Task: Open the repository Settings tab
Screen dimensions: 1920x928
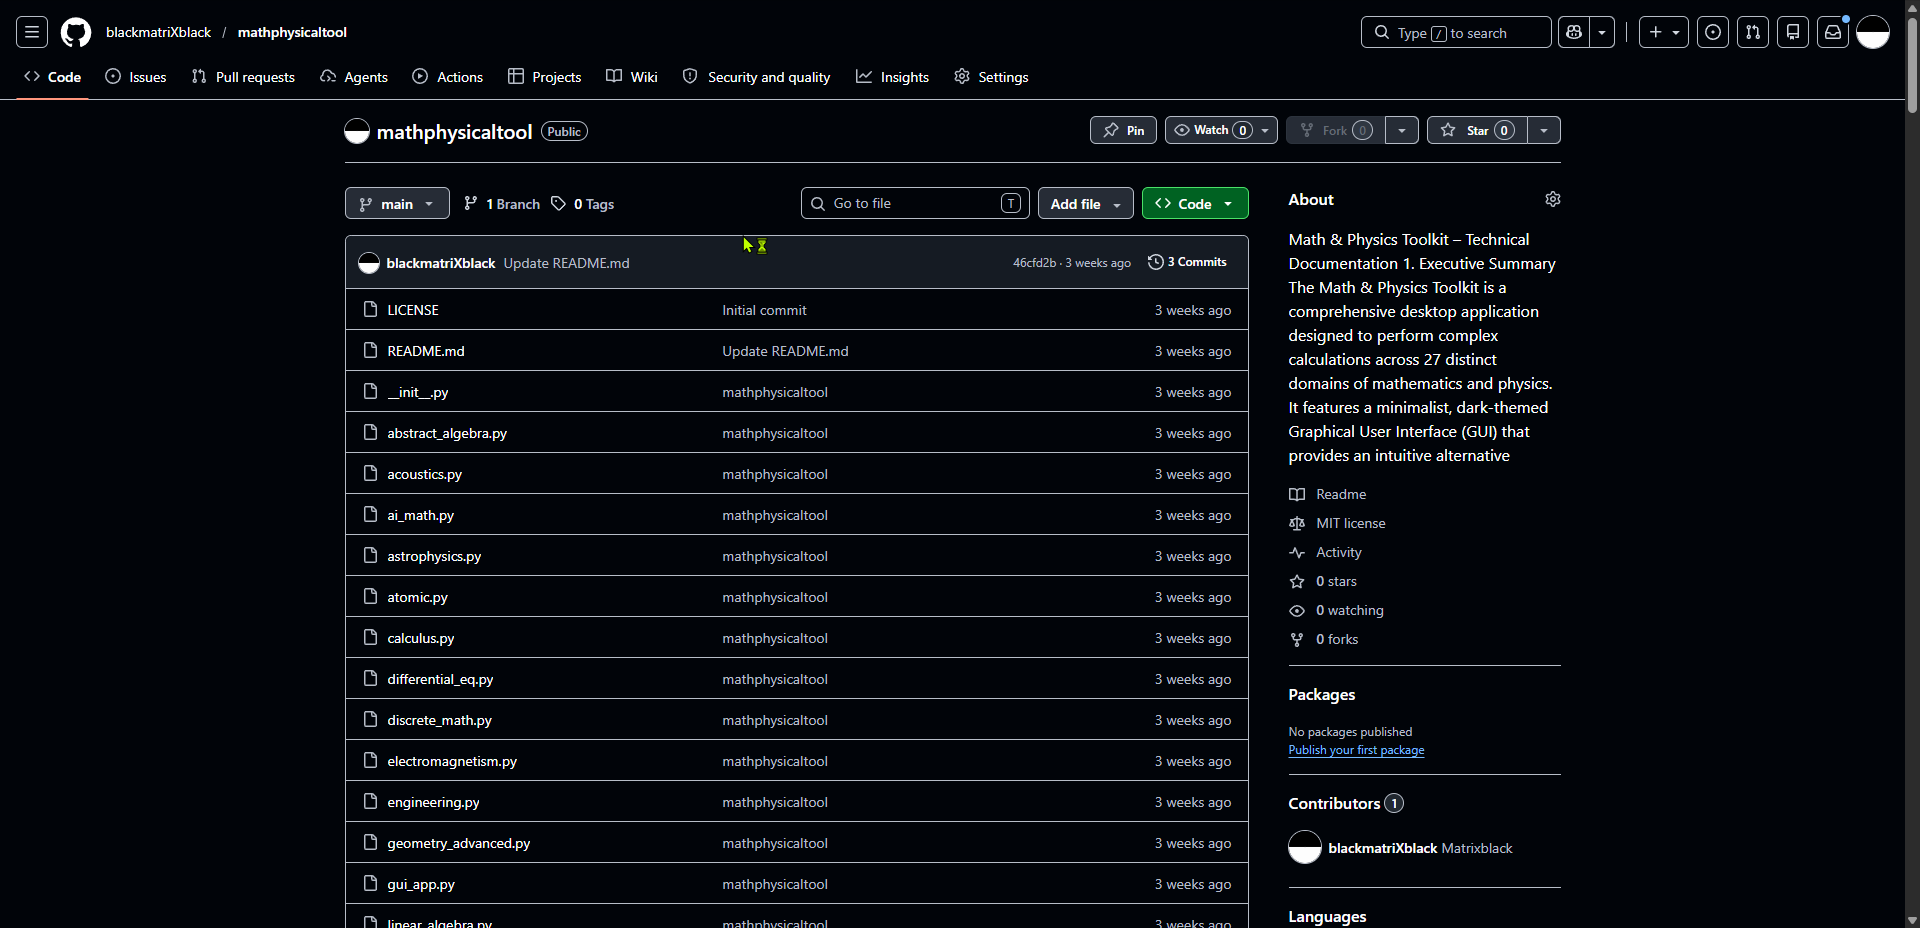Action: pos(991,77)
